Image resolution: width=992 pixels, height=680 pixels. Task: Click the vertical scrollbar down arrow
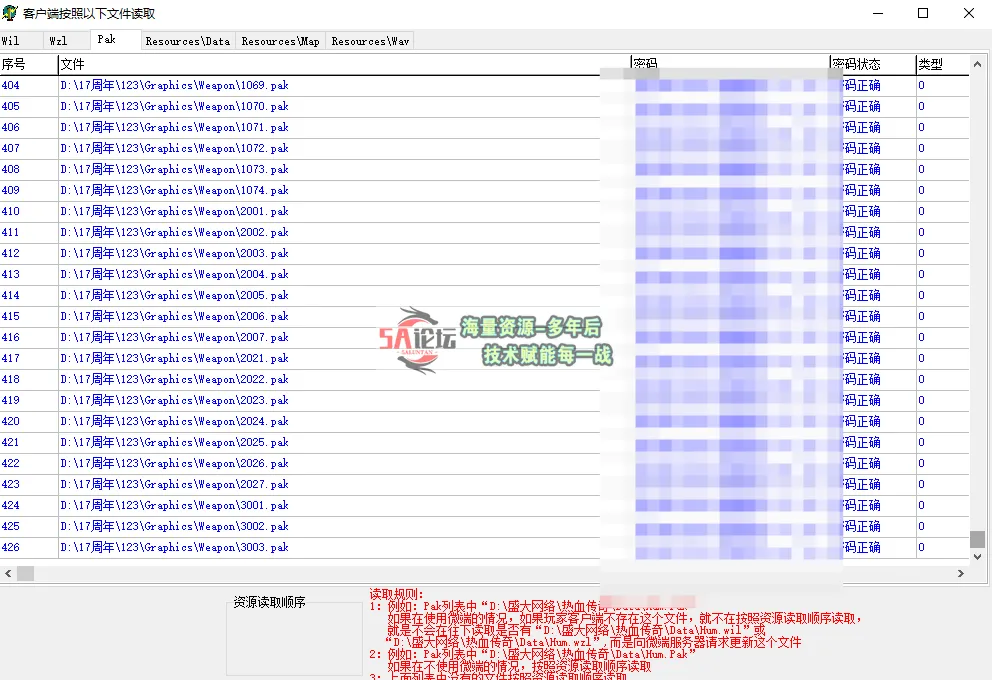tap(977, 557)
